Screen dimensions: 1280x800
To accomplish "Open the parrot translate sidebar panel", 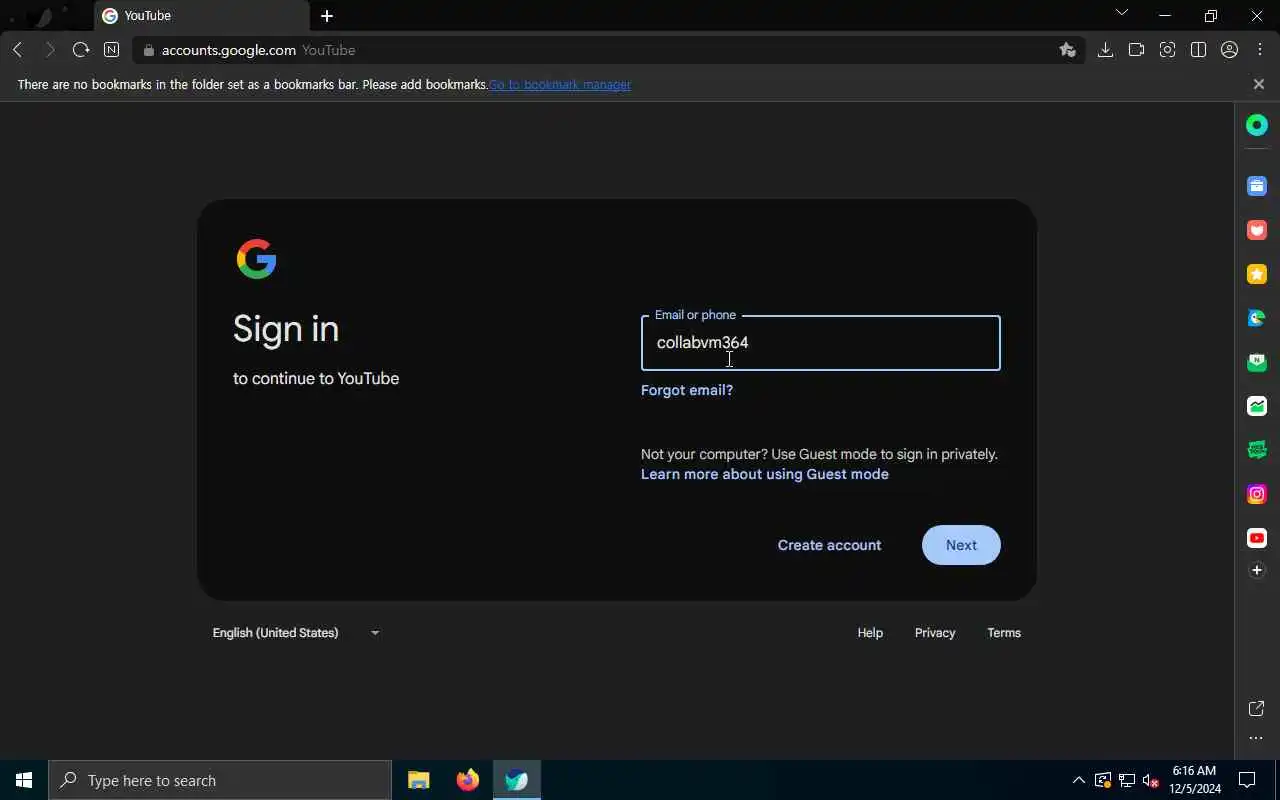I will (1257, 318).
